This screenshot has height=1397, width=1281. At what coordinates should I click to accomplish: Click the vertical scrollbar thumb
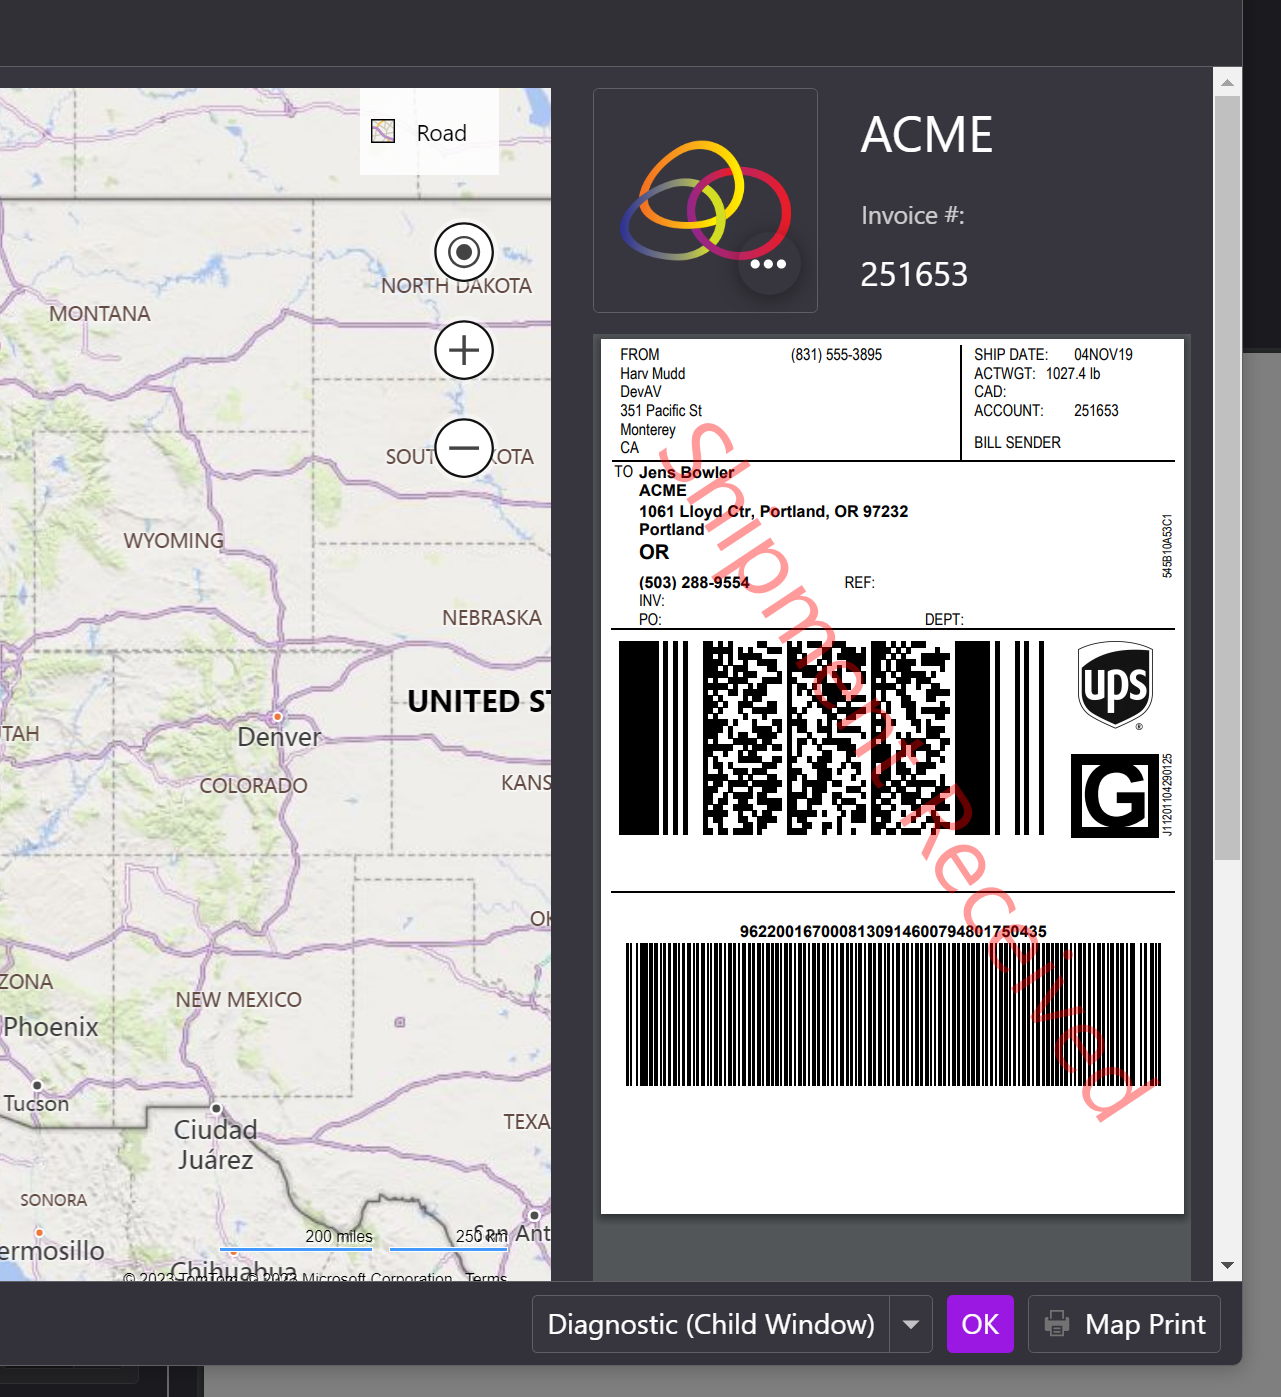[1227, 478]
